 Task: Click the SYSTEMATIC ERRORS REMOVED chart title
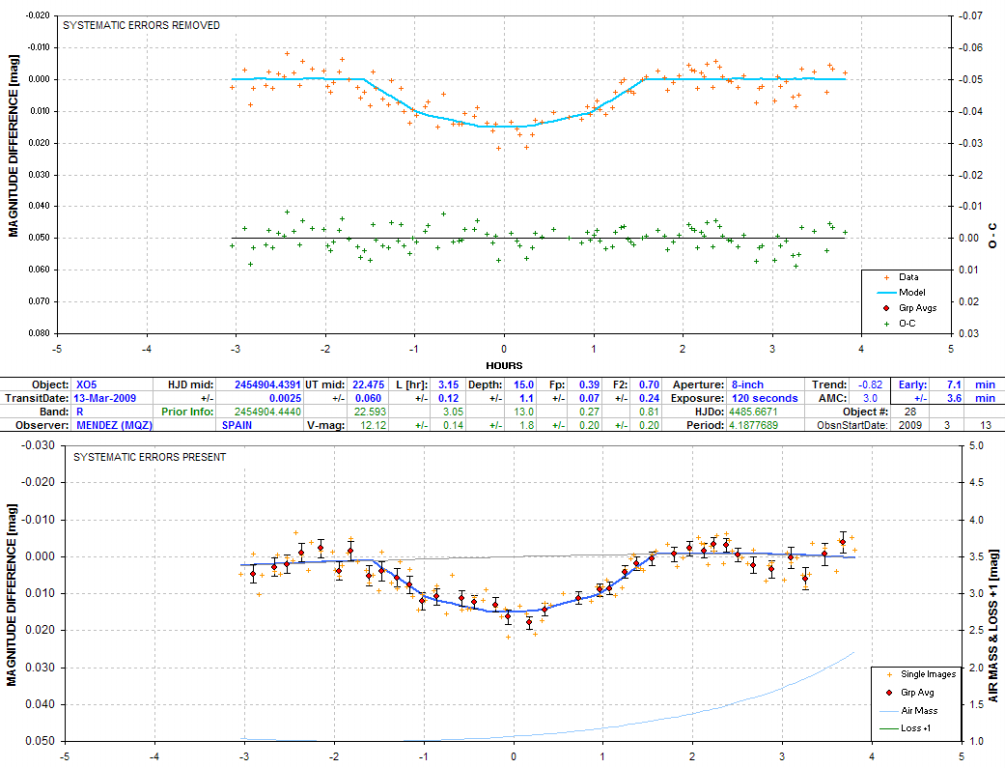[141, 25]
